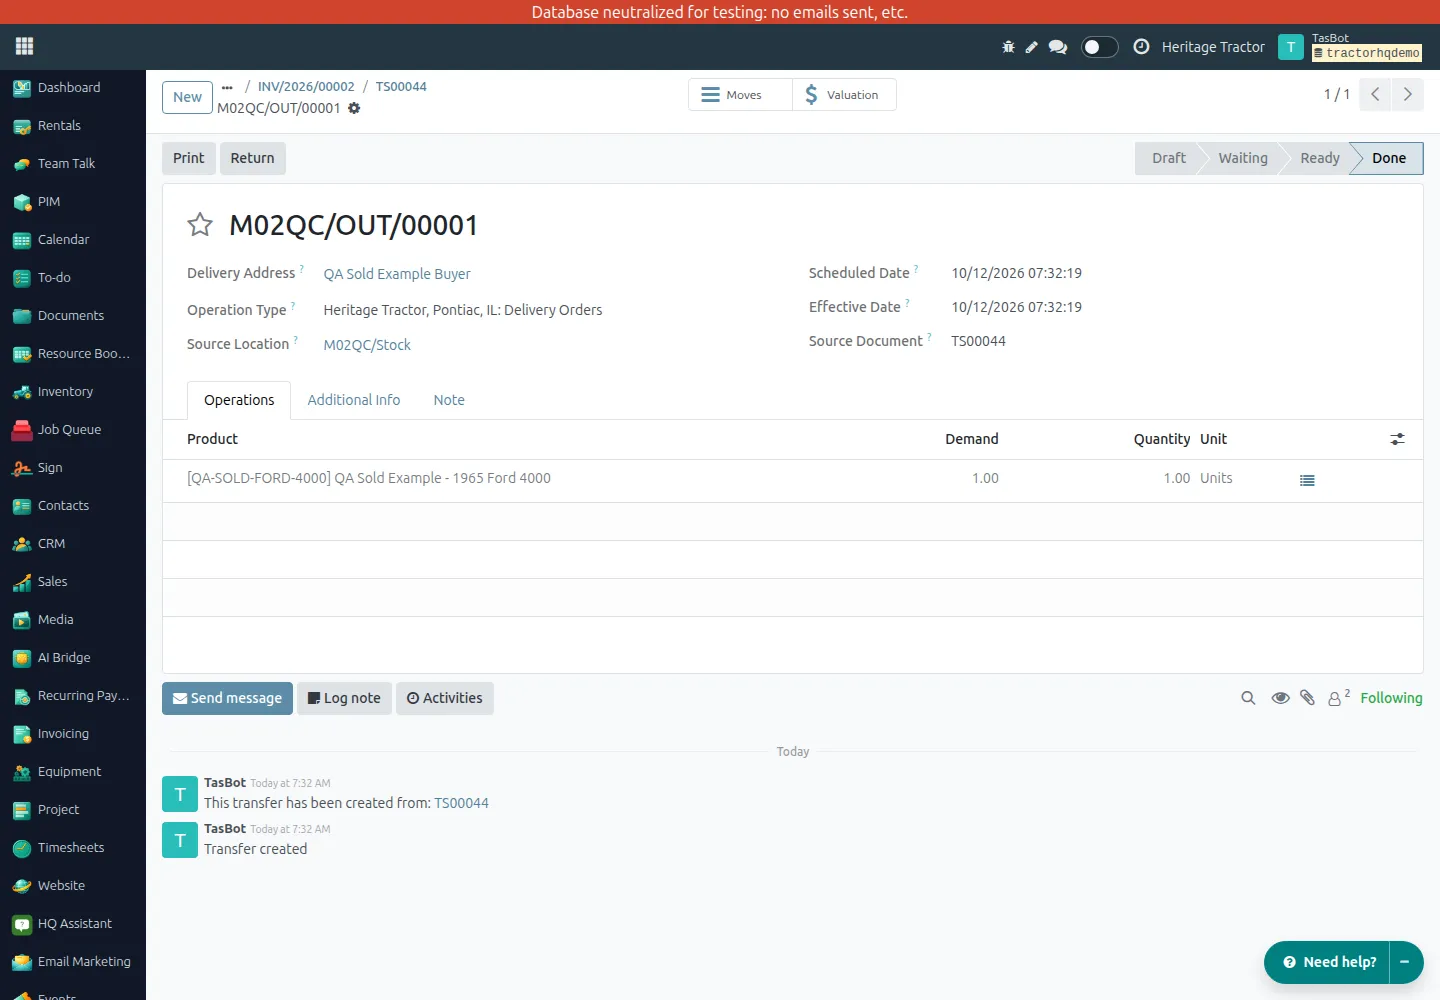Open the Inventory app in sidebar
Viewport: 1440px width, 1000px height.
[73, 392]
